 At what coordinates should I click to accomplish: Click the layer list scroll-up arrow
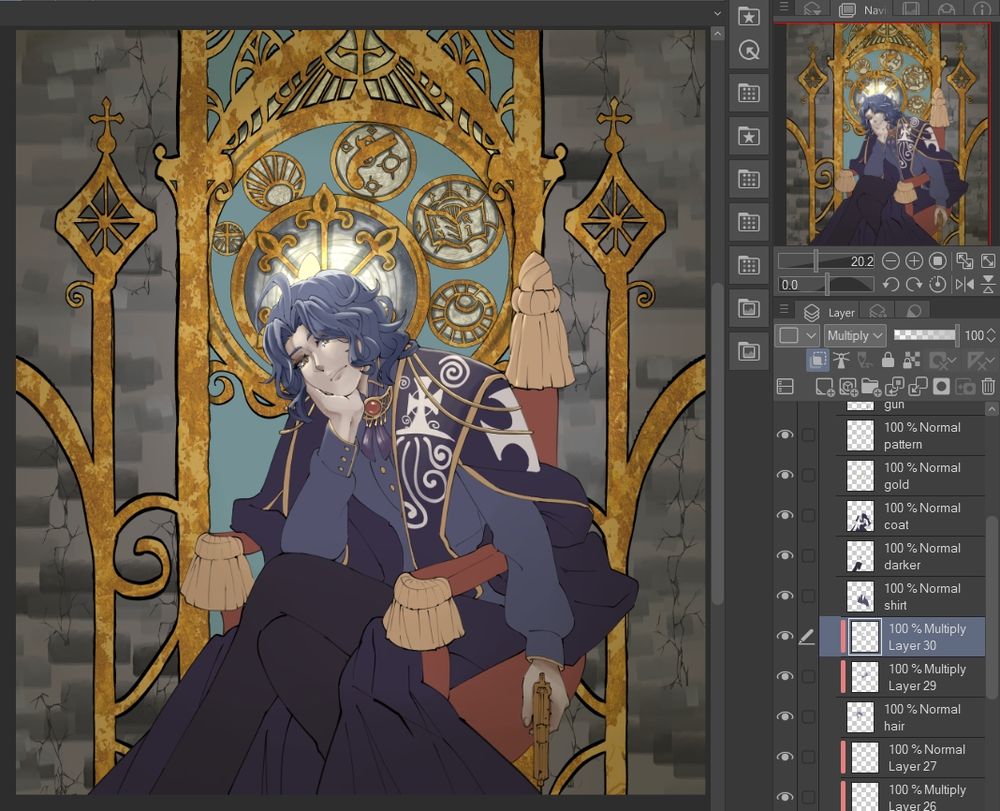point(991,408)
